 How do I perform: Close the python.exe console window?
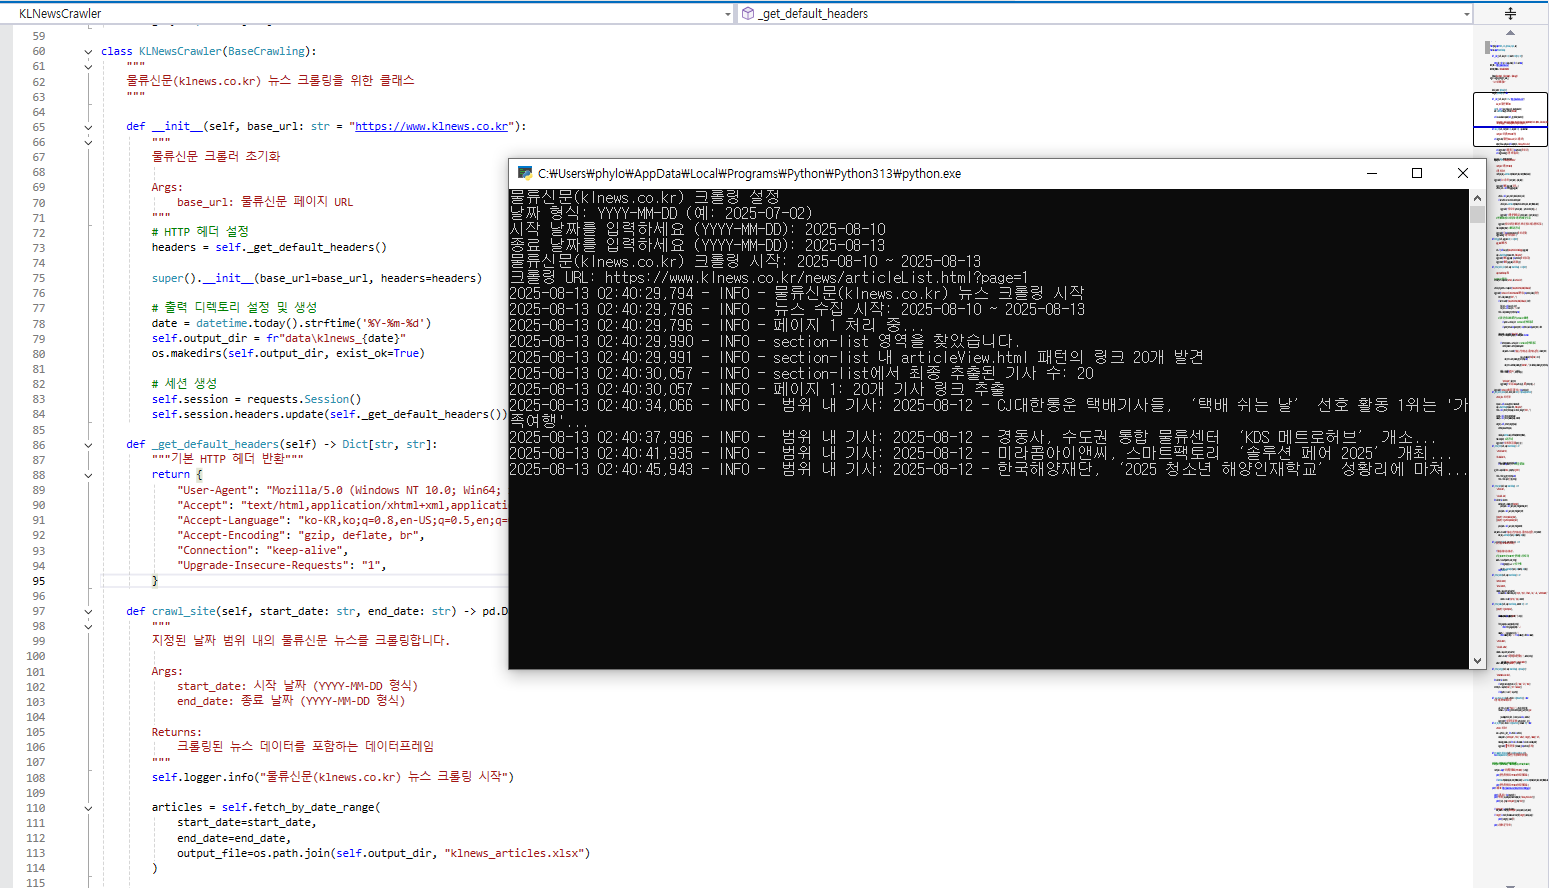tap(1462, 173)
